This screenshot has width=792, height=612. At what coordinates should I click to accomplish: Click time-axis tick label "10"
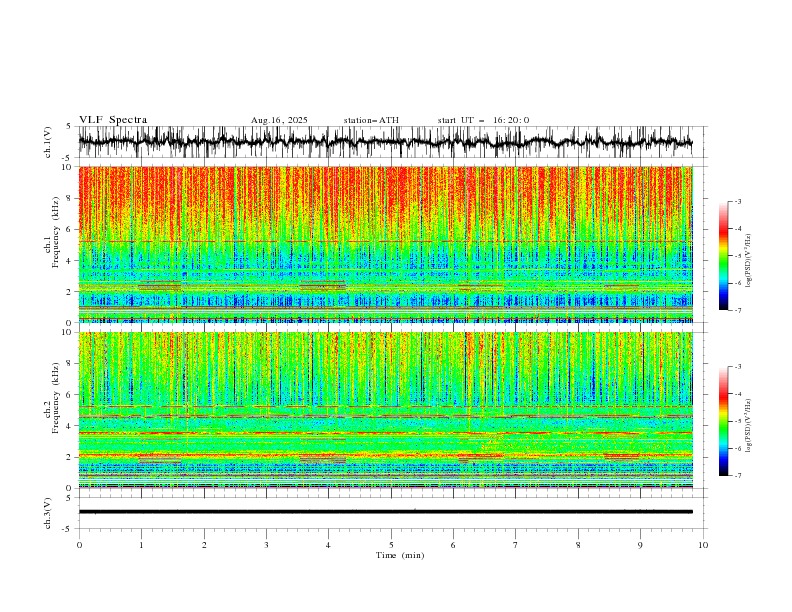[x=703, y=545]
